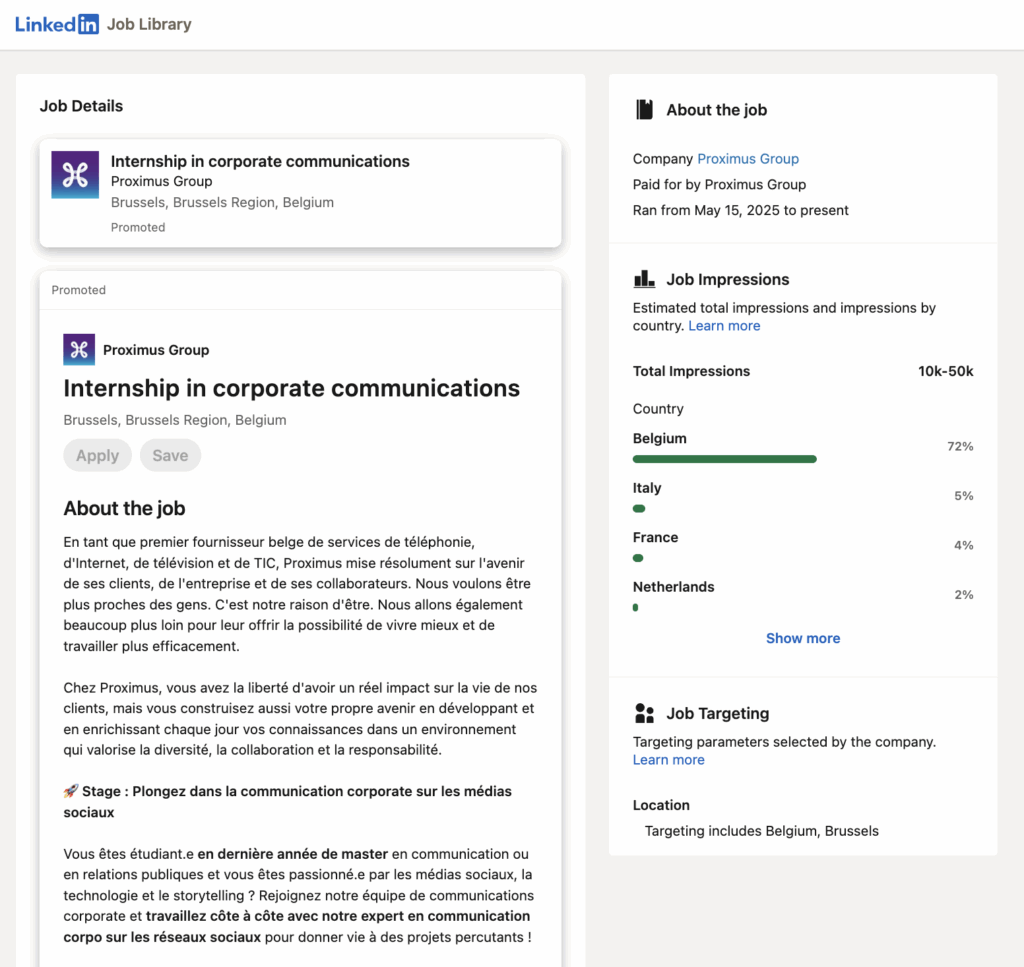The height and width of the screenshot is (967, 1024).
Task: Click bold Proximus Group name in posting
Action: click(156, 350)
